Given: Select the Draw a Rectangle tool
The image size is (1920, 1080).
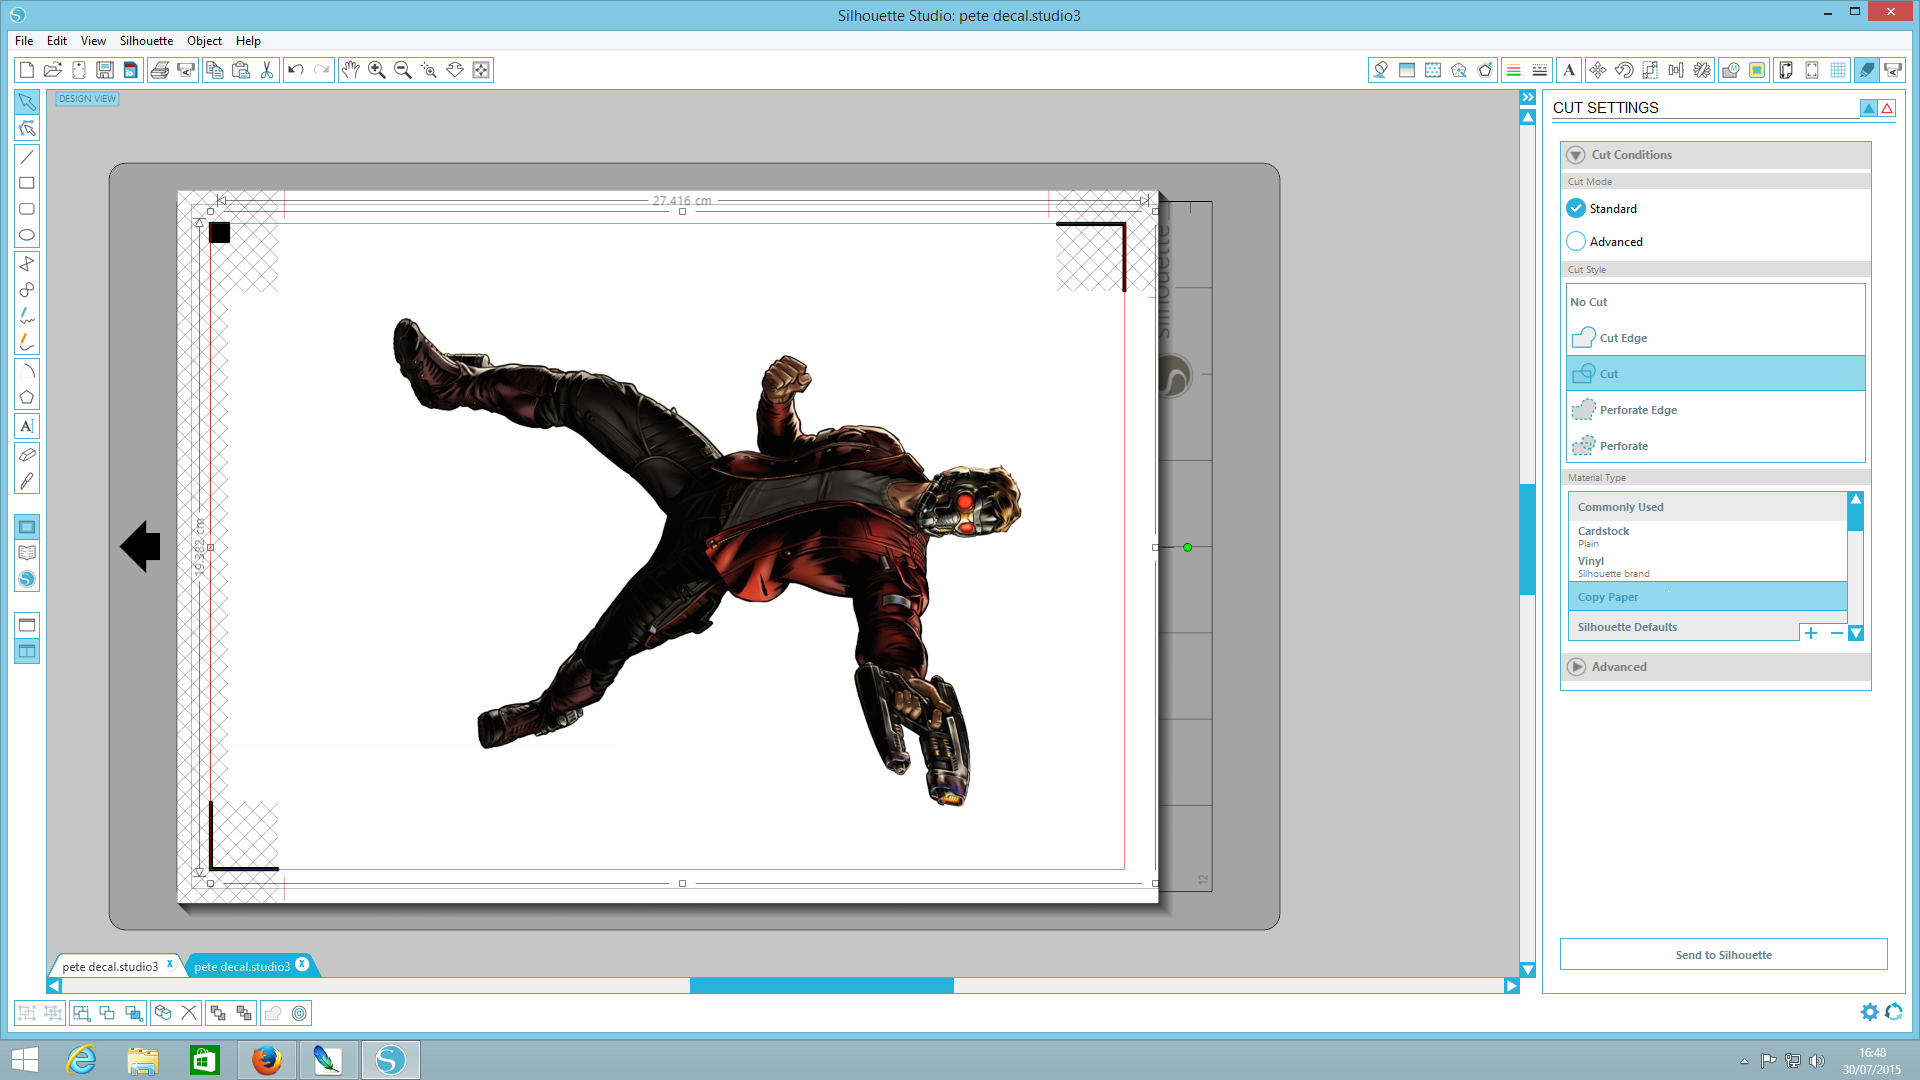Looking at the screenshot, I should pyautogui.click(x=27, y=183).
